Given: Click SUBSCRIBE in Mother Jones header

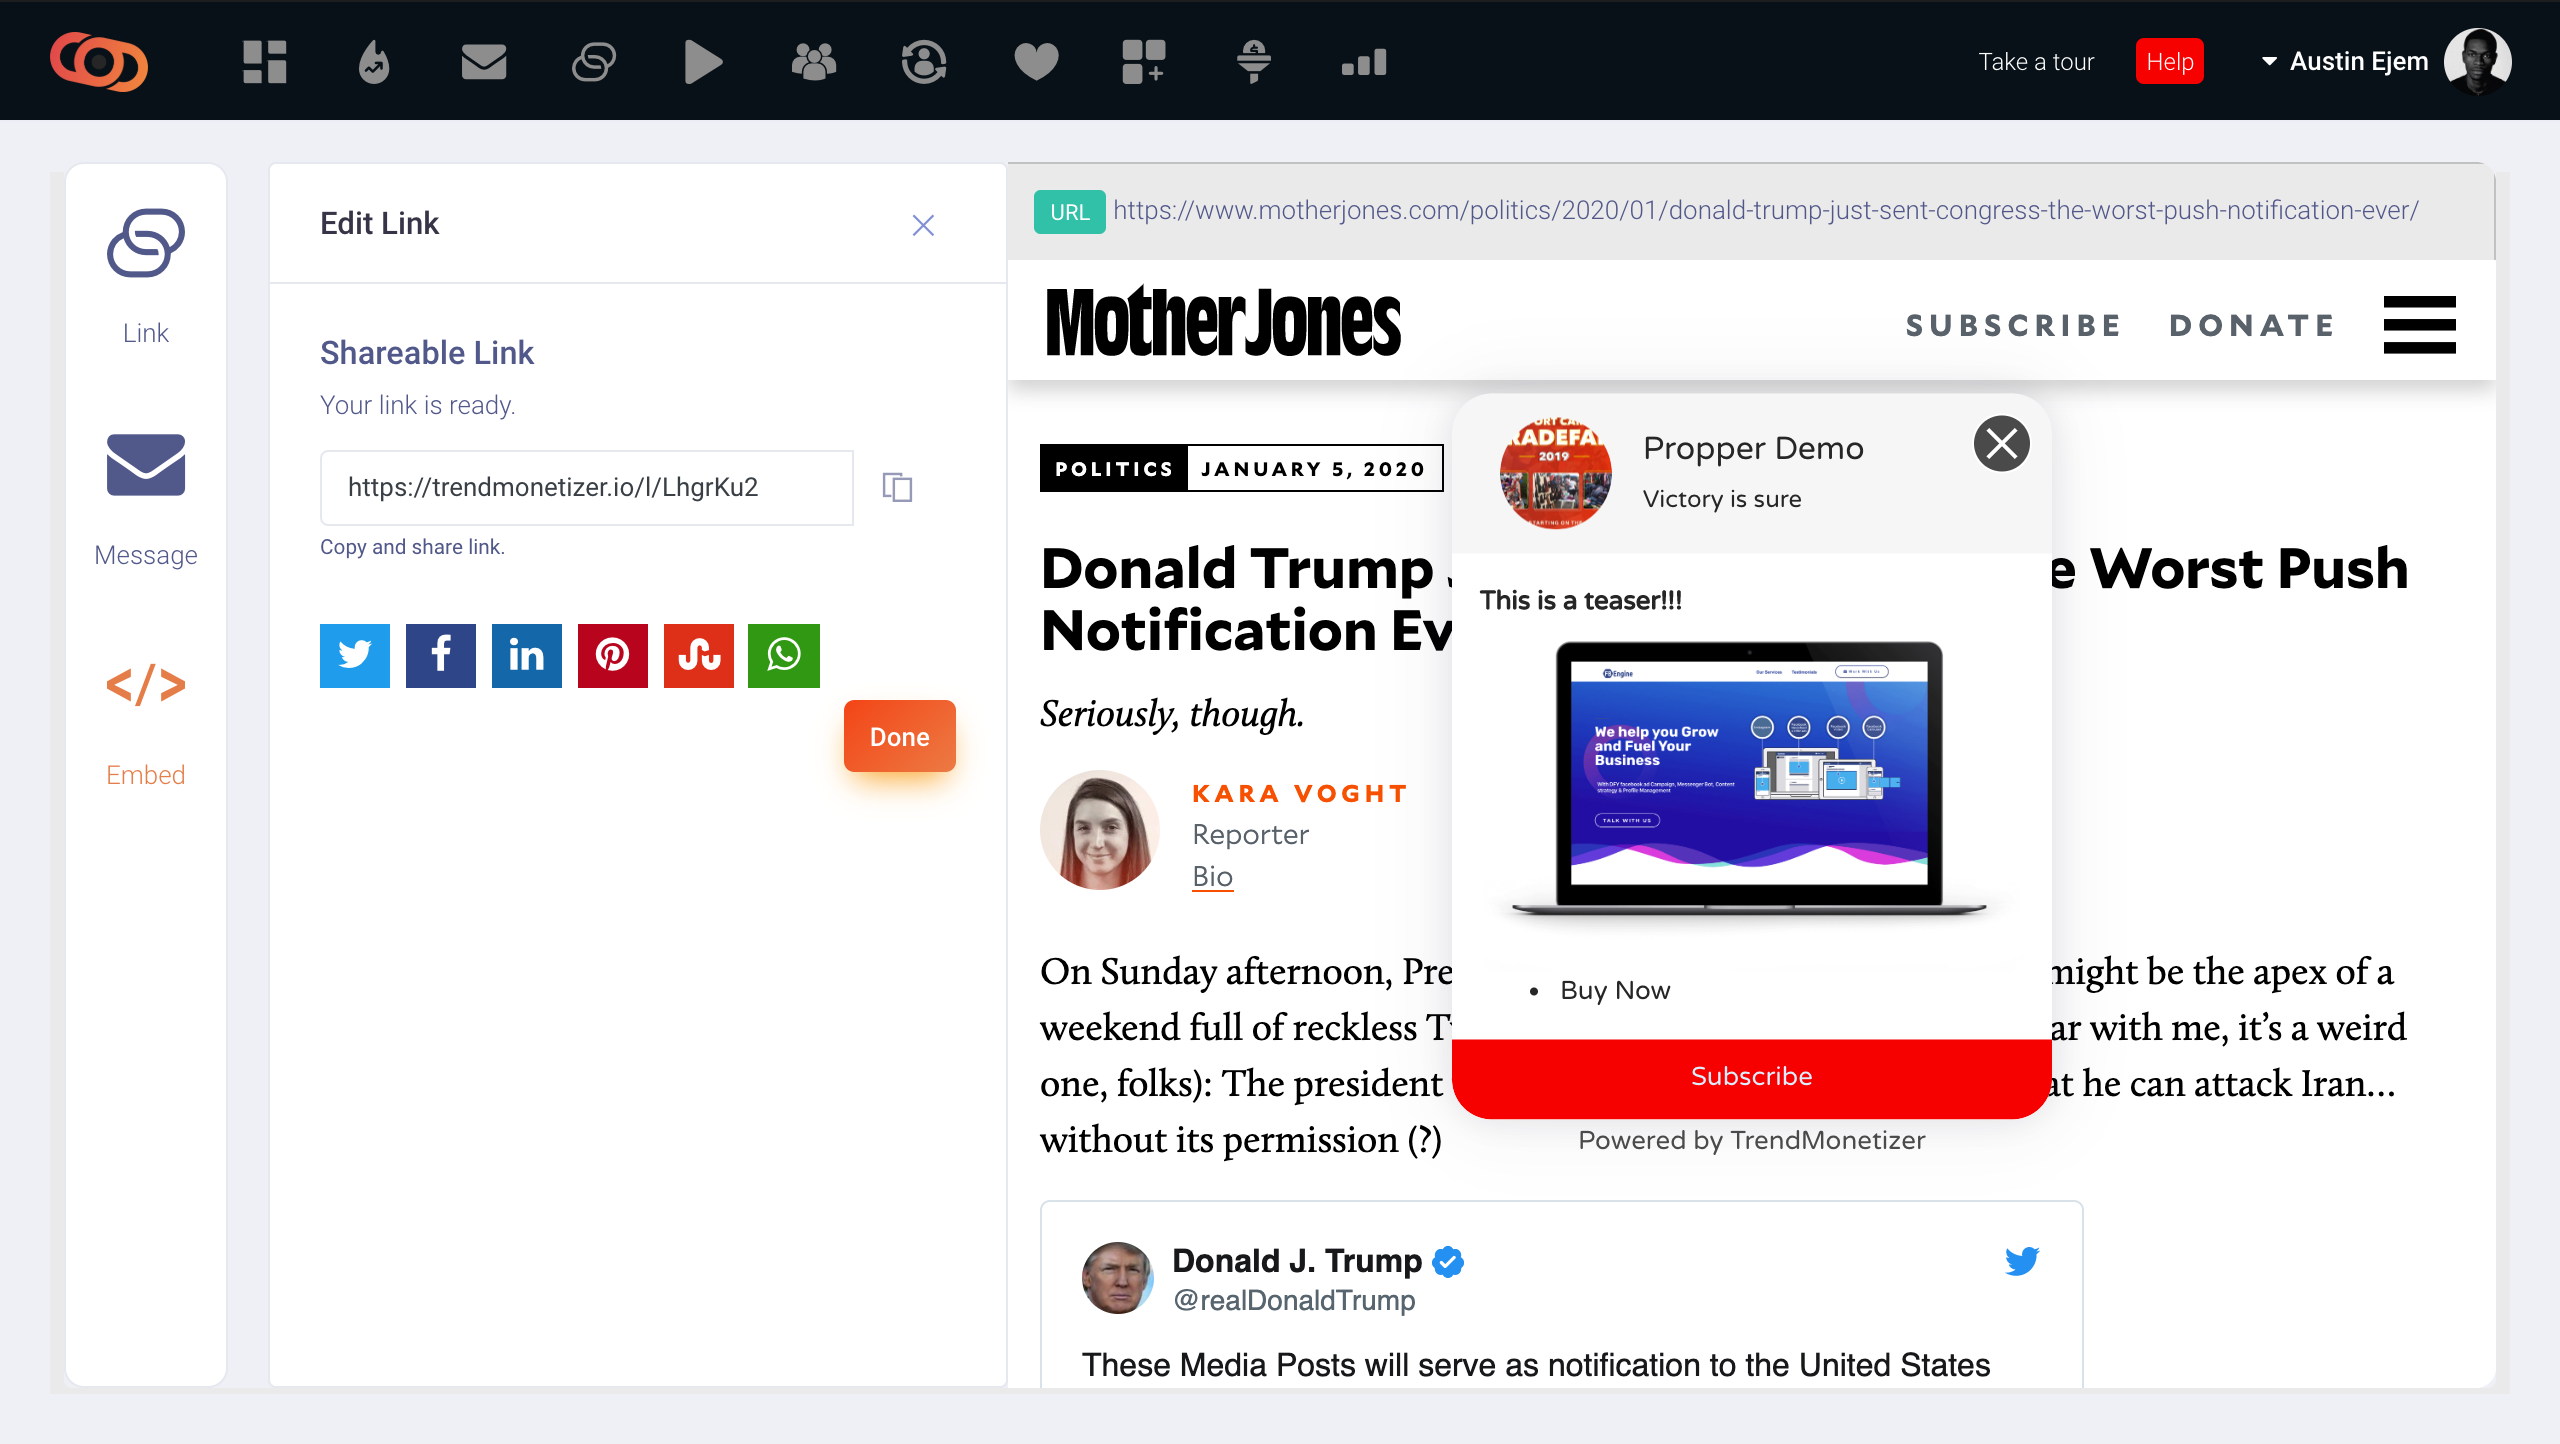Looking at the screenshot, I should pos(2014,325).
